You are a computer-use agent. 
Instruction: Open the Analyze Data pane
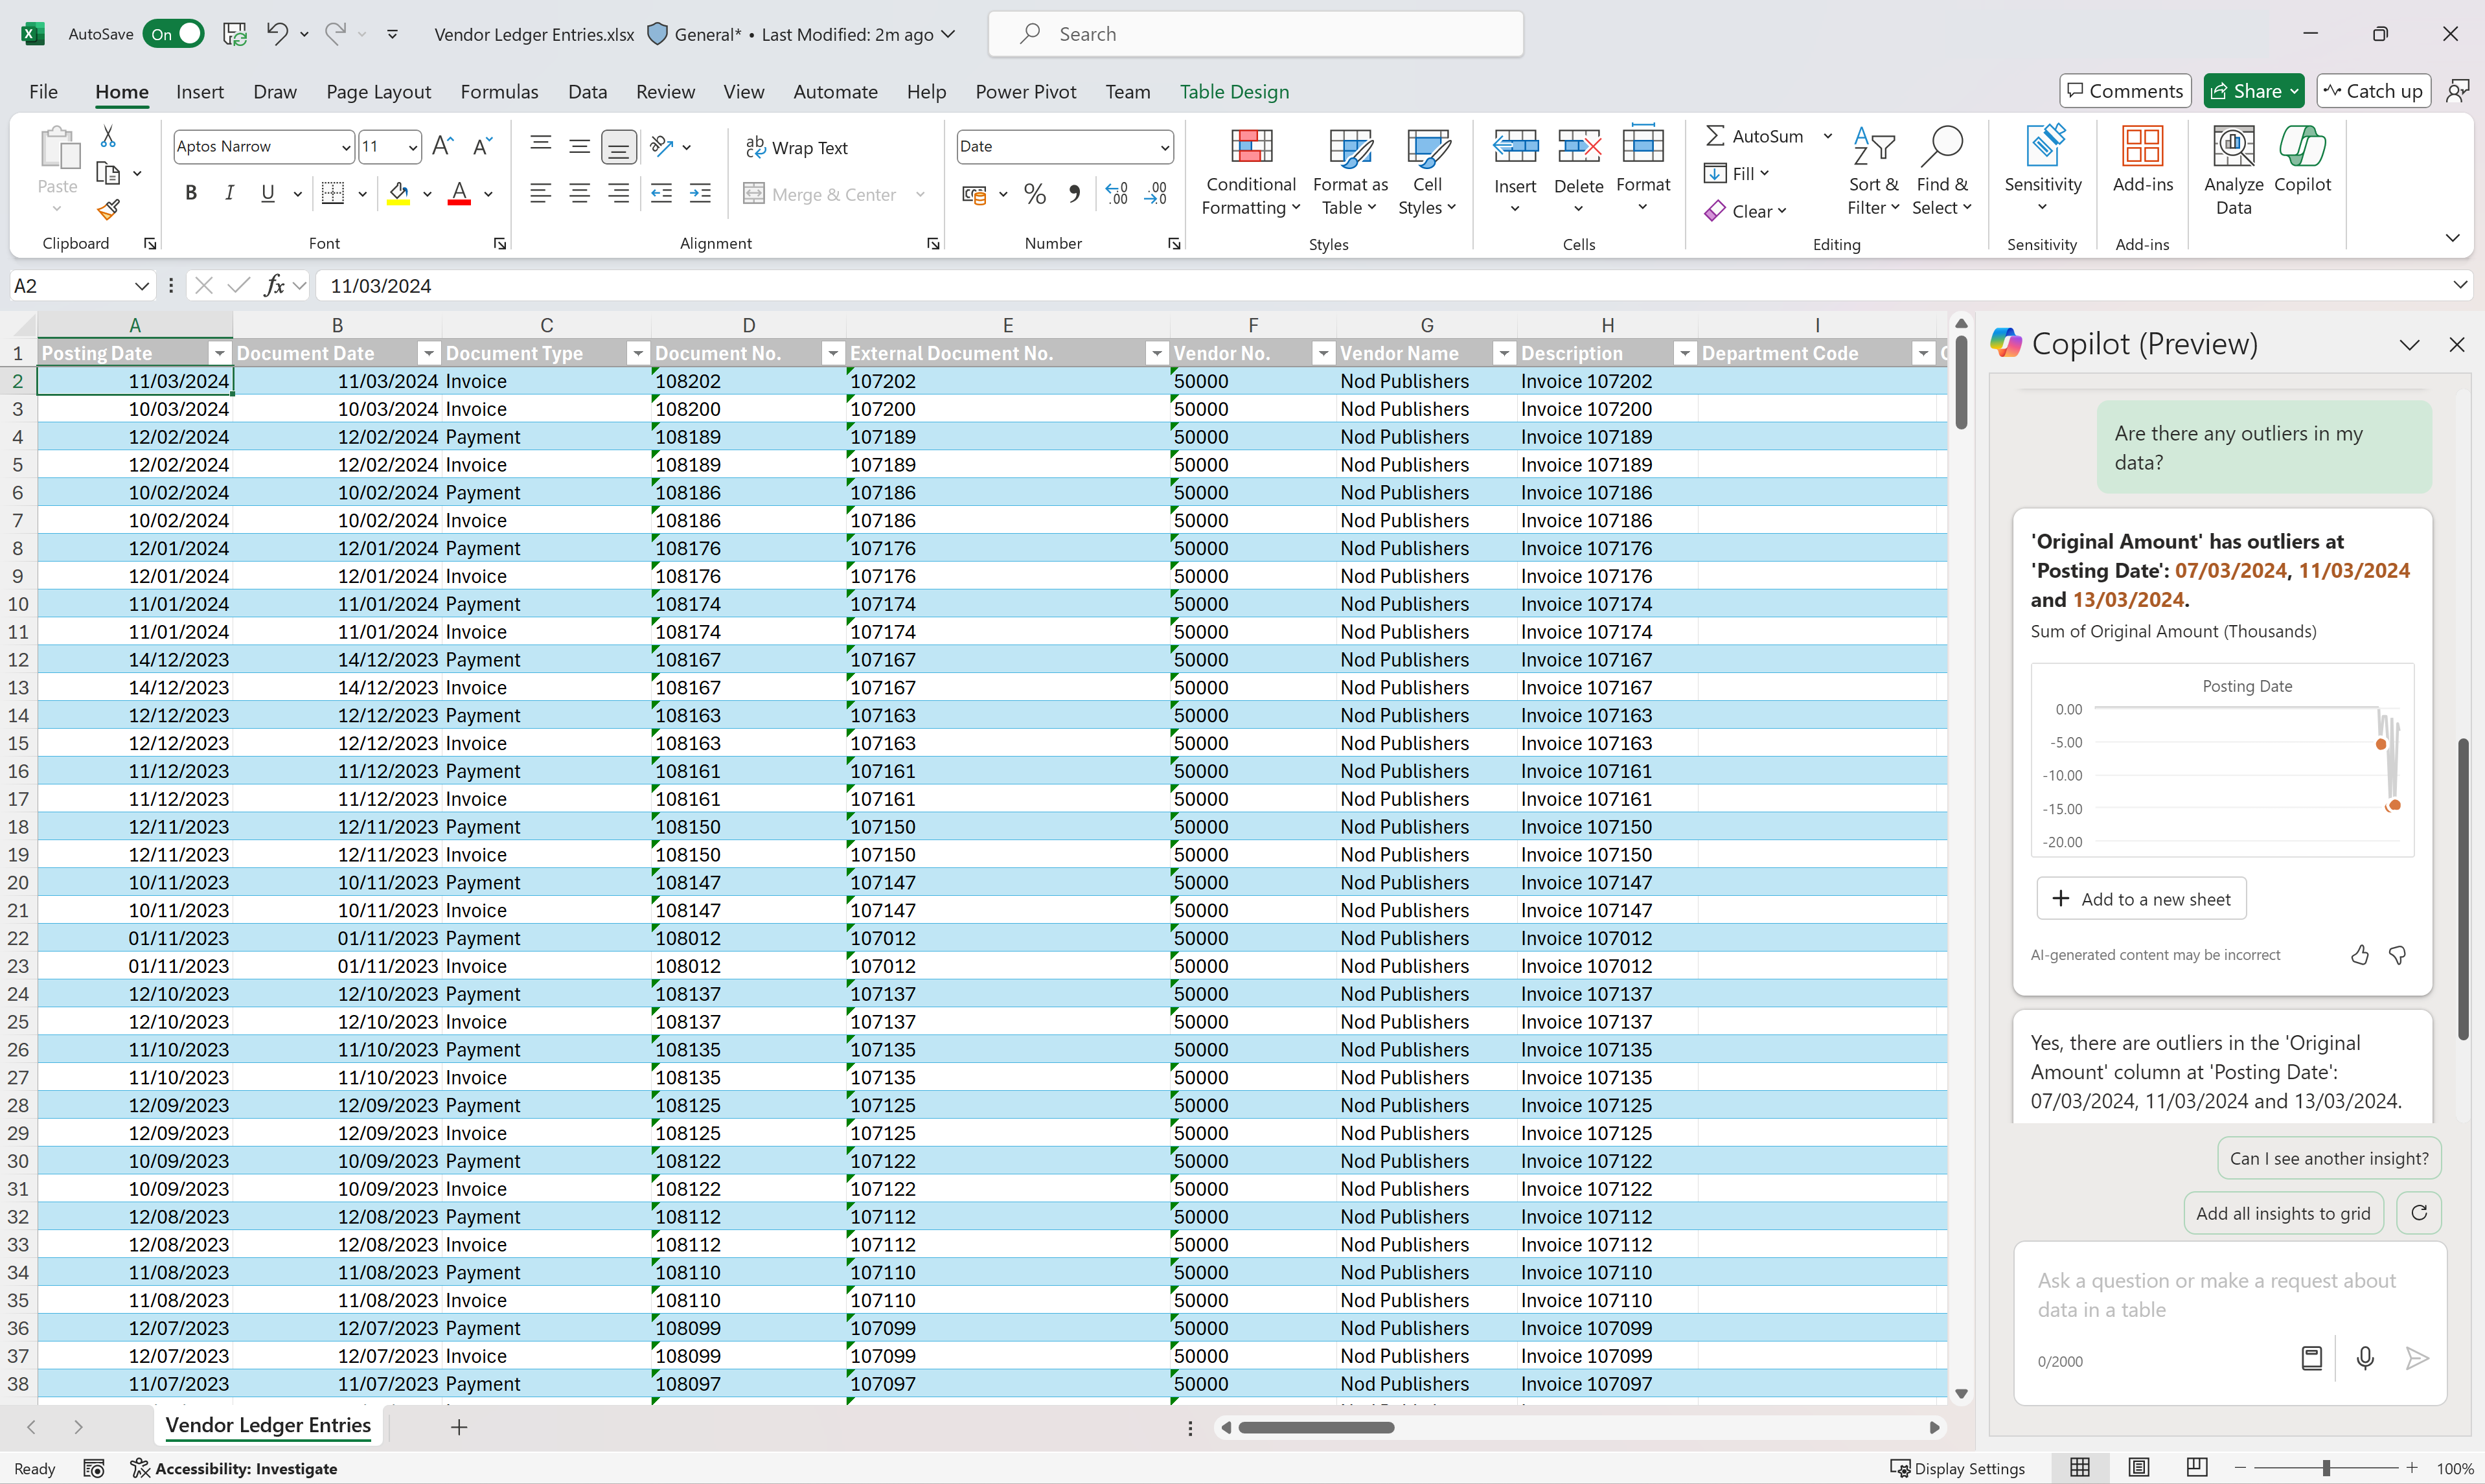(x=2233, y=168)
